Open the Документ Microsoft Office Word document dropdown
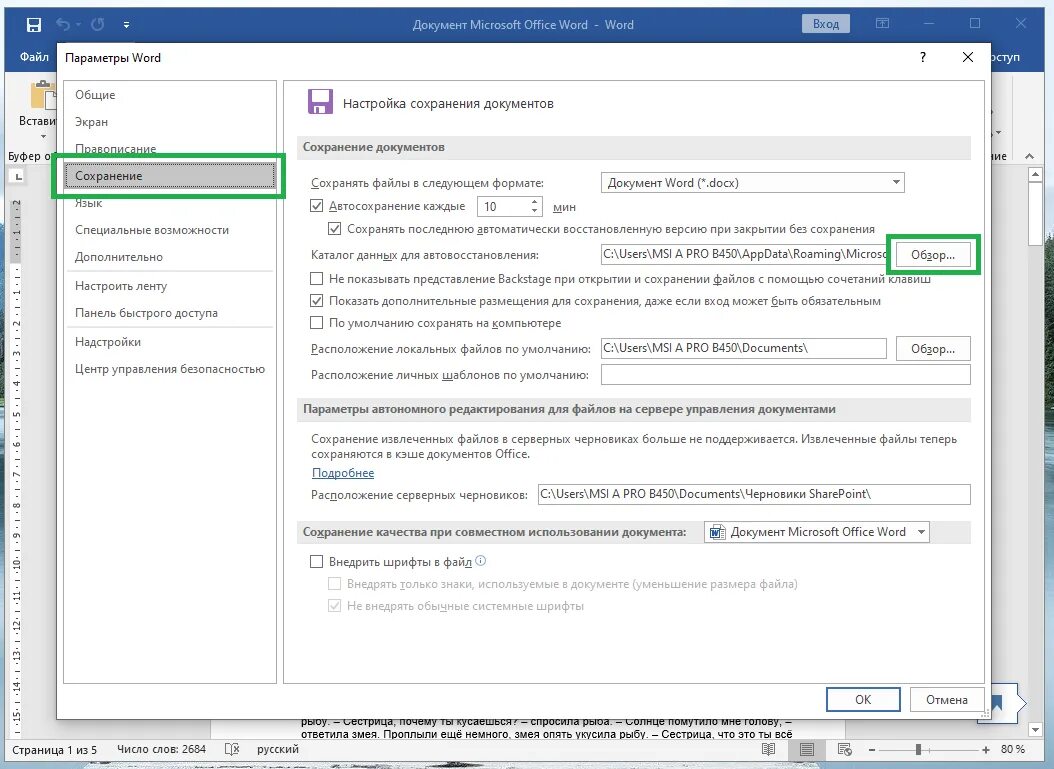1054x769 pixels. click(x=817, y=532)
